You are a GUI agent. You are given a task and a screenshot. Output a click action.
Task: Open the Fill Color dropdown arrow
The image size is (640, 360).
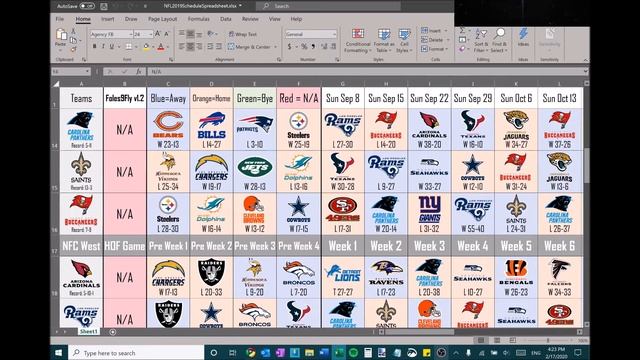[152, 47]
